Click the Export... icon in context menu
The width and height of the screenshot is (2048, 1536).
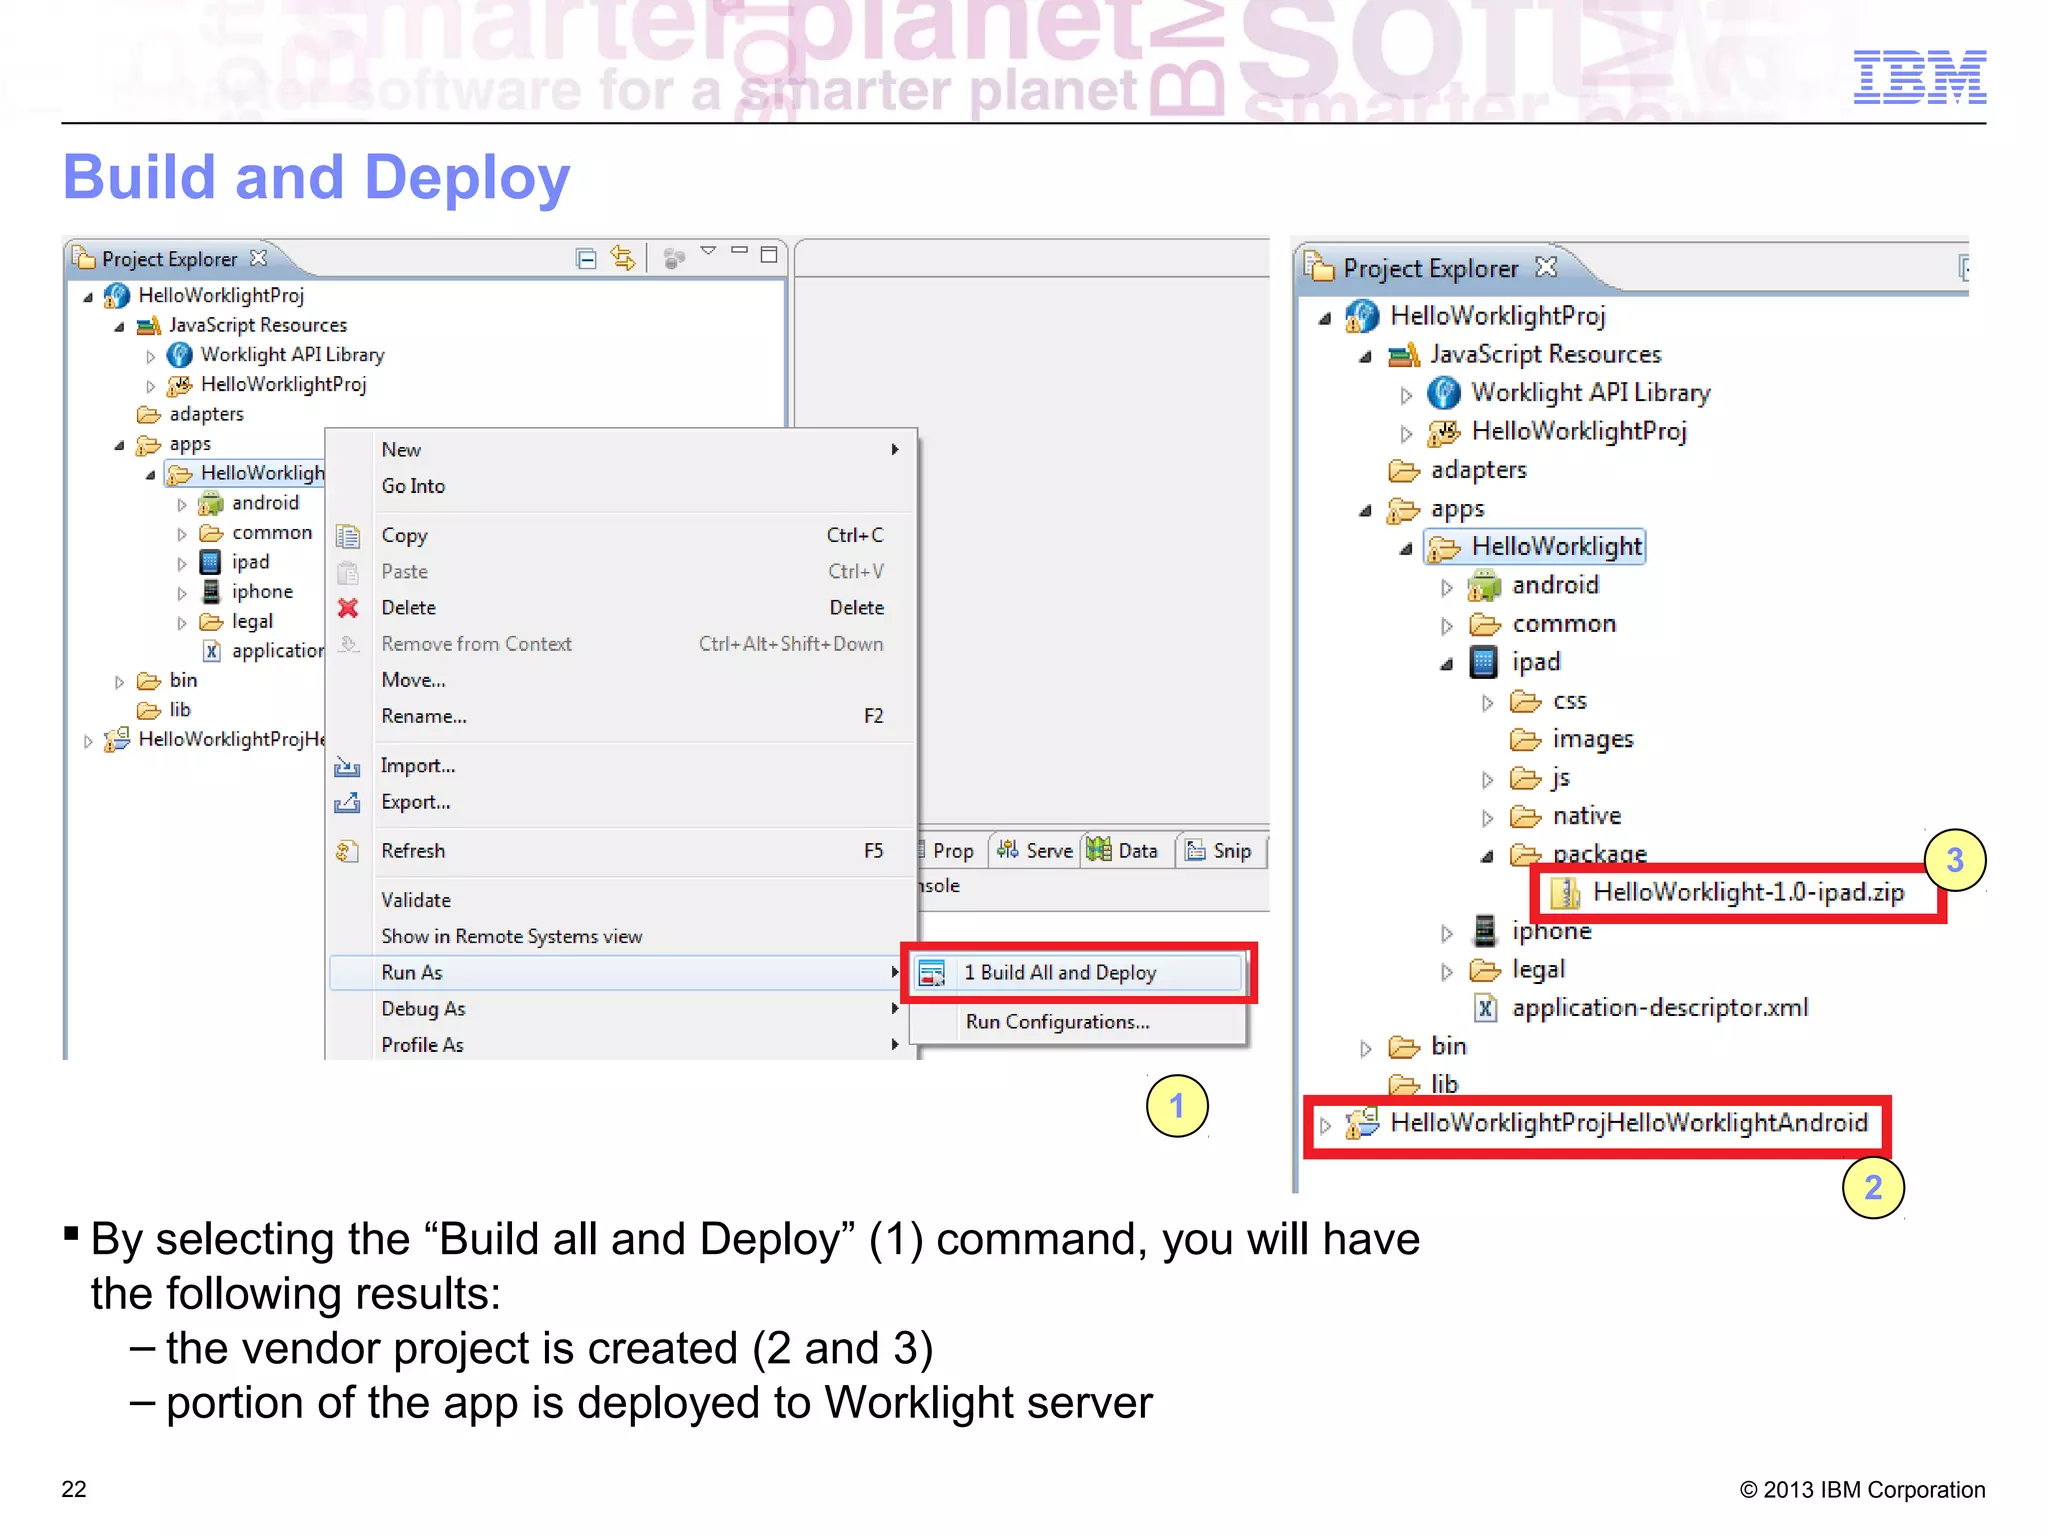[x=347, y=803]
